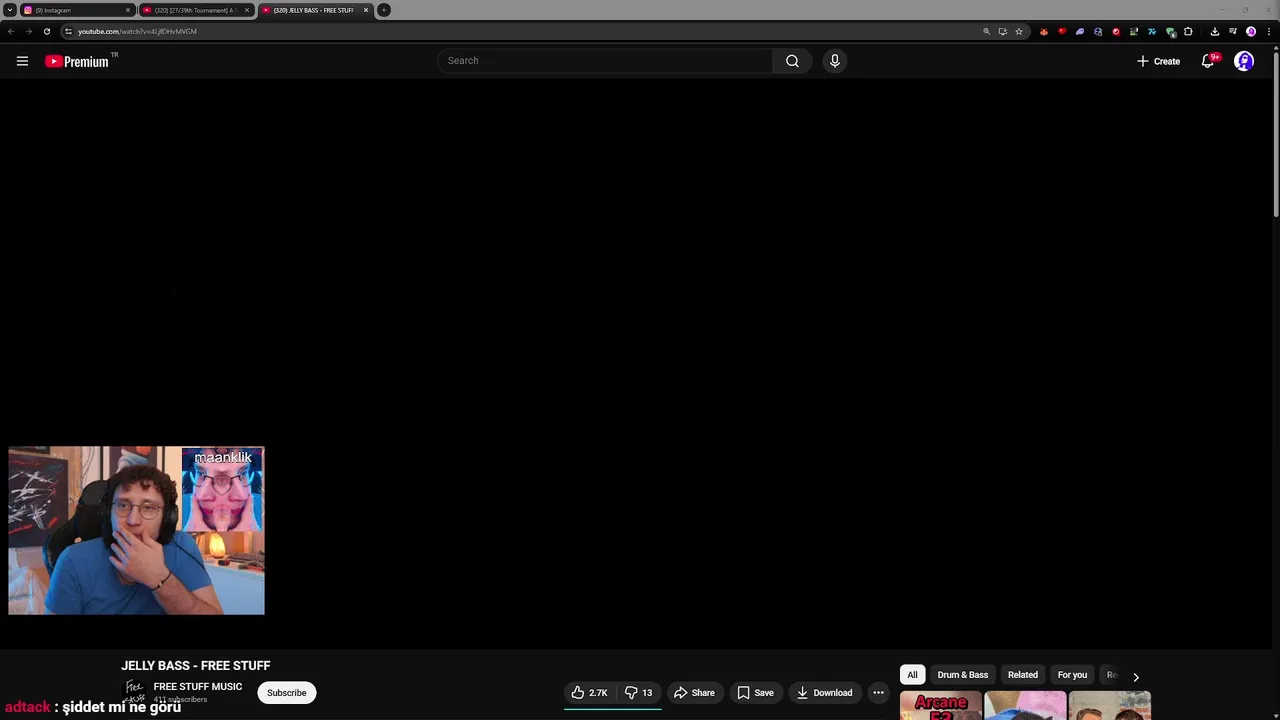Image resolution: width=1280 pixels, height=720 pixels.
Task: Open the purple leaf extension icon
Action: [x=1080, y=31]
